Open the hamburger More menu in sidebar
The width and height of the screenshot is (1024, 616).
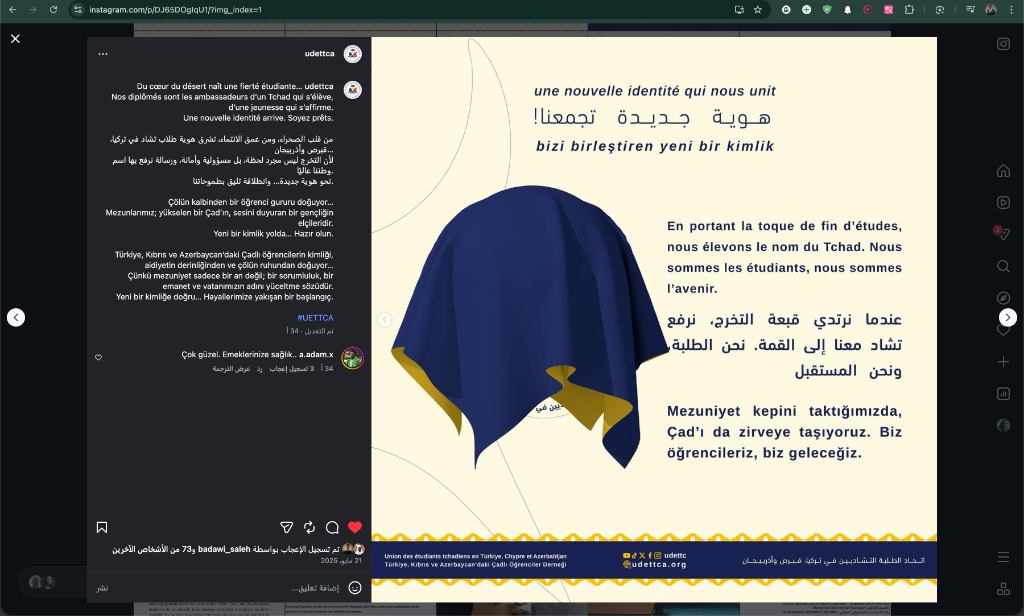click(x=1003, y=557)
